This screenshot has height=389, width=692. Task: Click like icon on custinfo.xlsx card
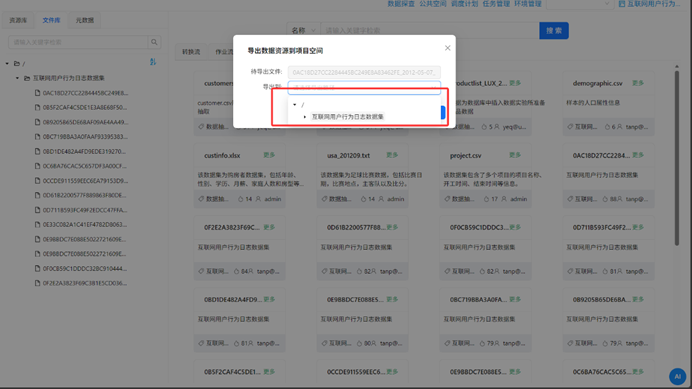pos(241,199)
